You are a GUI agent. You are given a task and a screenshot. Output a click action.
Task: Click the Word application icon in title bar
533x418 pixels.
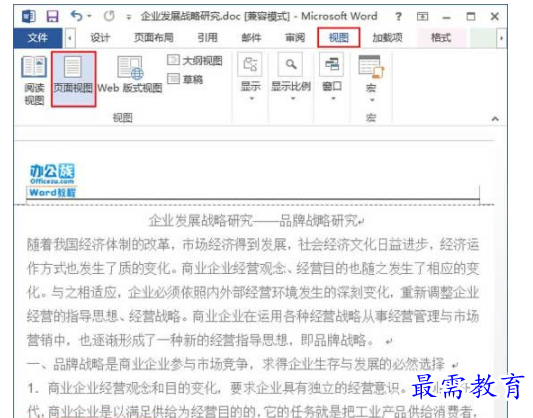[29, 16]
